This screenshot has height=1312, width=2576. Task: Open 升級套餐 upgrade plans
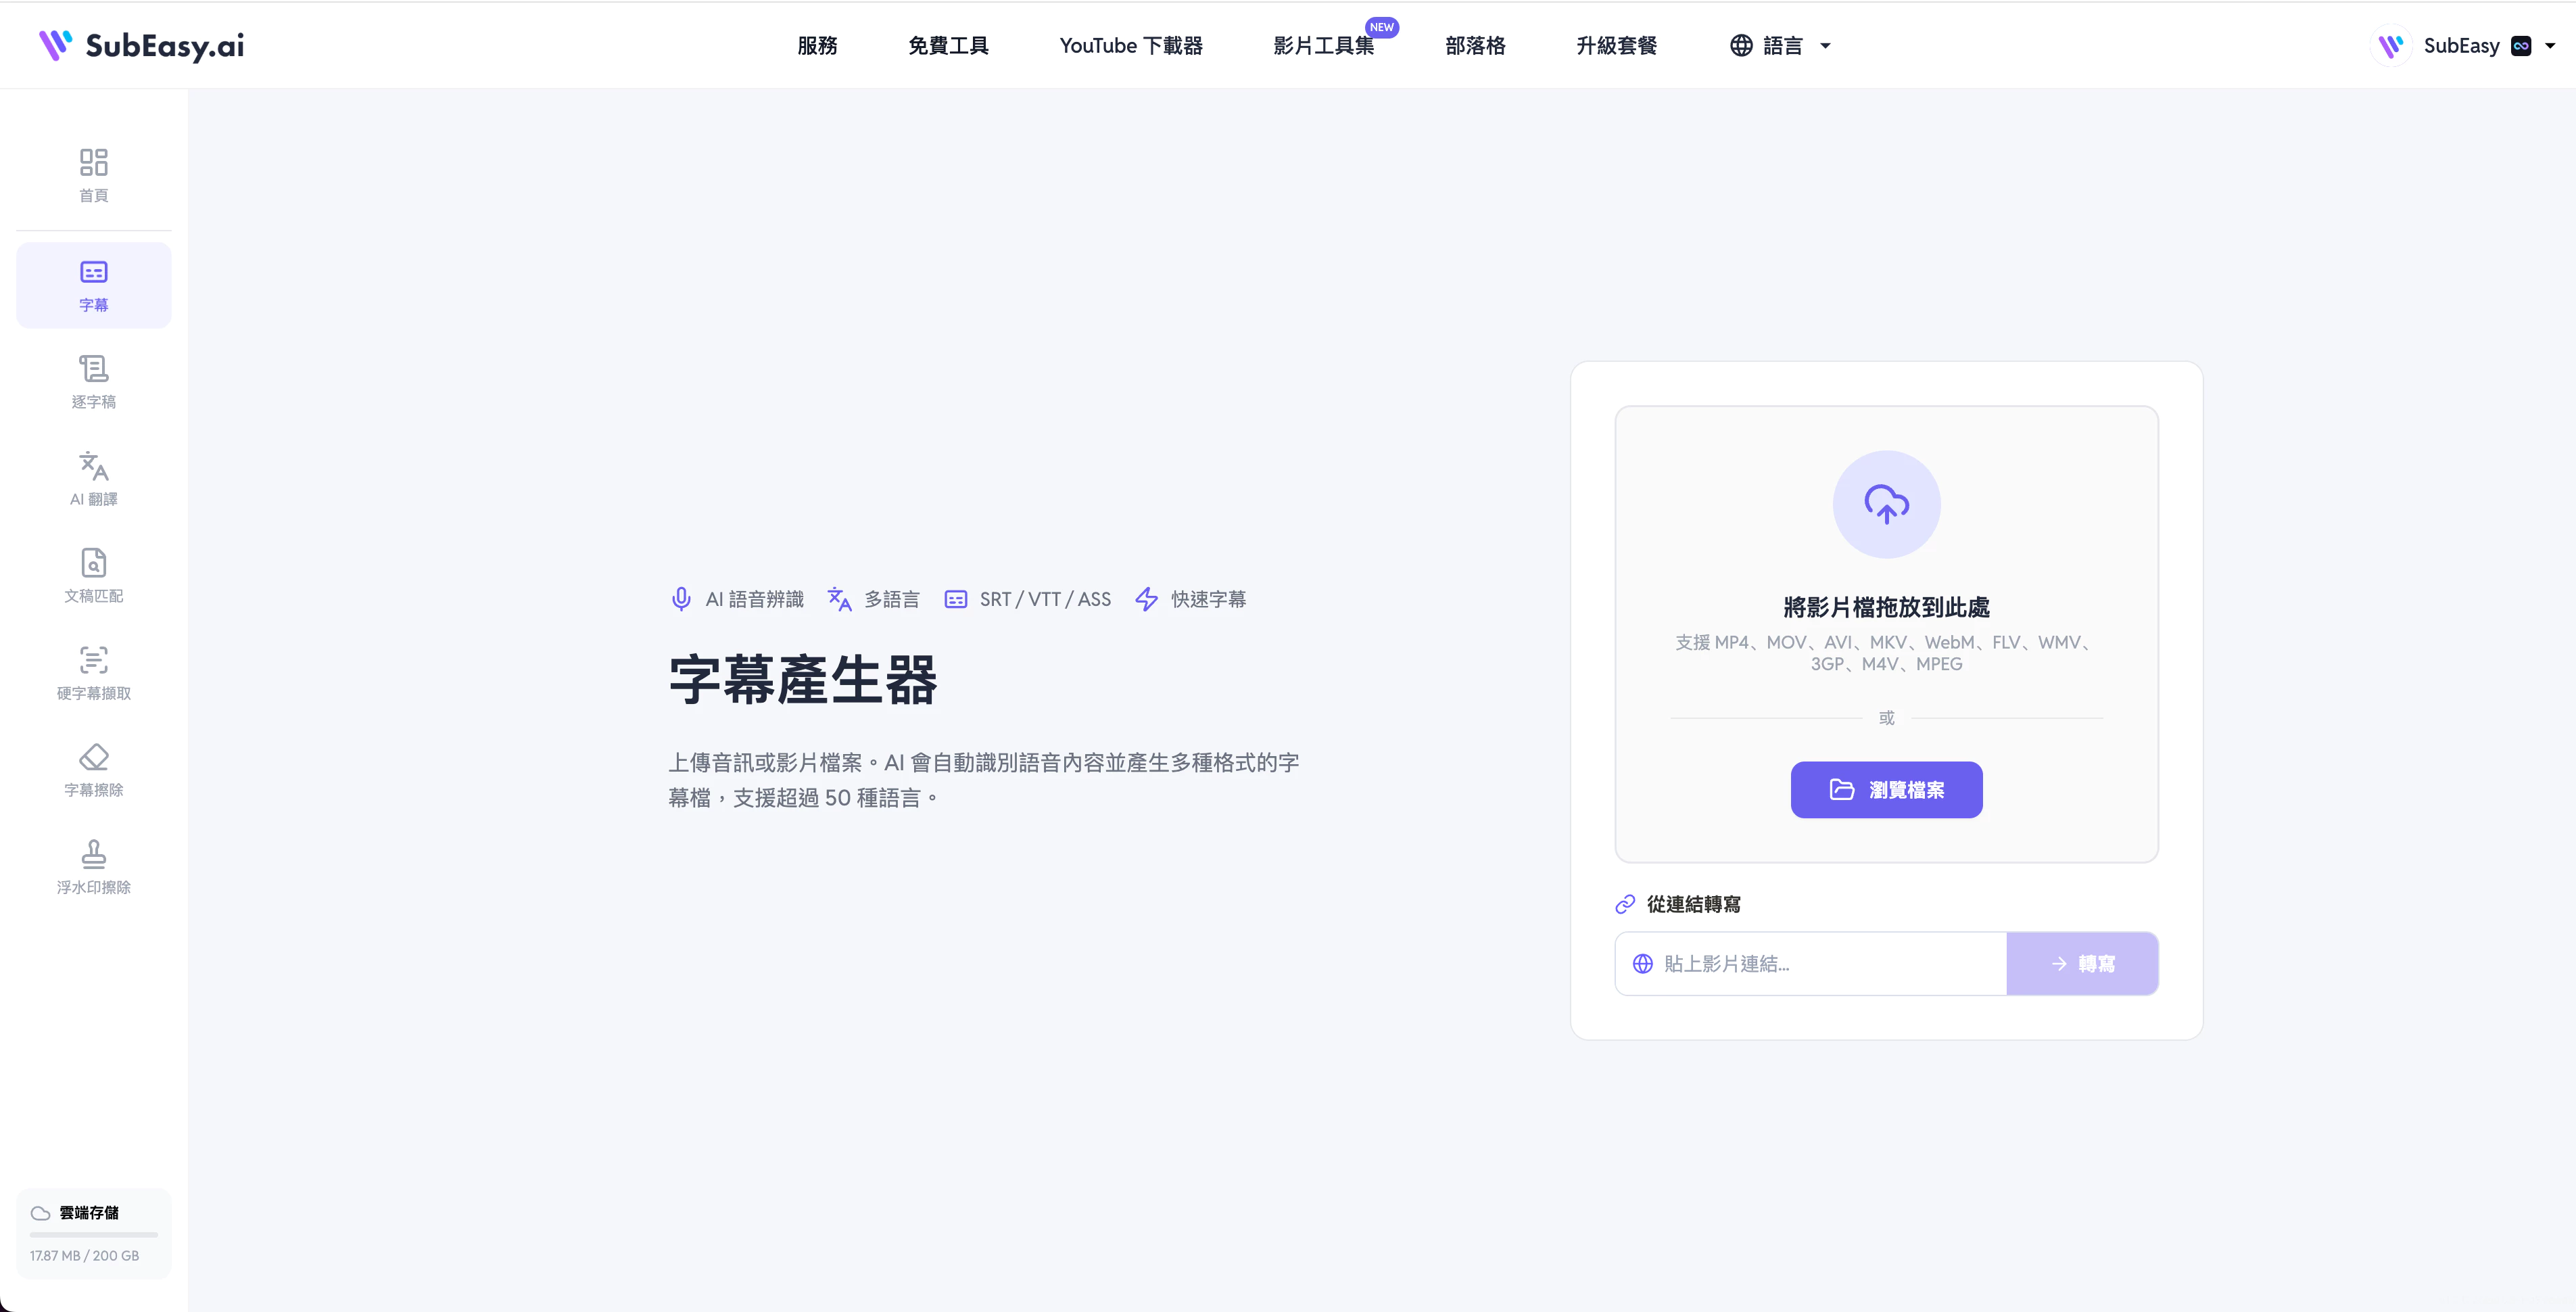[x=1616, y=45]
